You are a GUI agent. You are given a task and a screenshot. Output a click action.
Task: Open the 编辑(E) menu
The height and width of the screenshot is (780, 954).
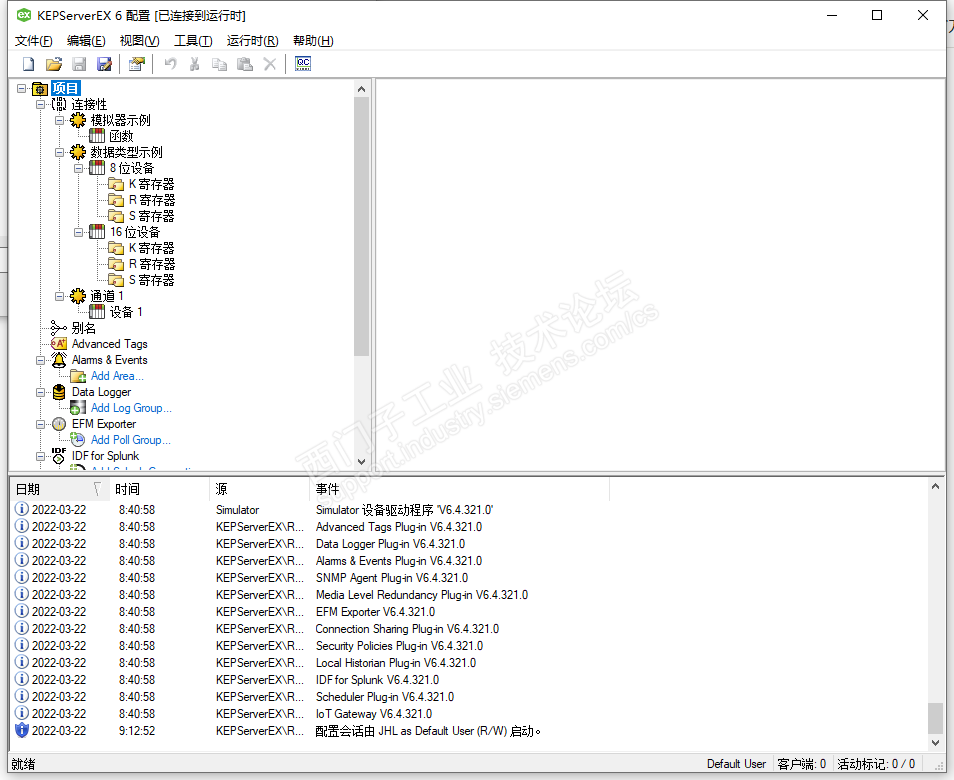point(86,41)
